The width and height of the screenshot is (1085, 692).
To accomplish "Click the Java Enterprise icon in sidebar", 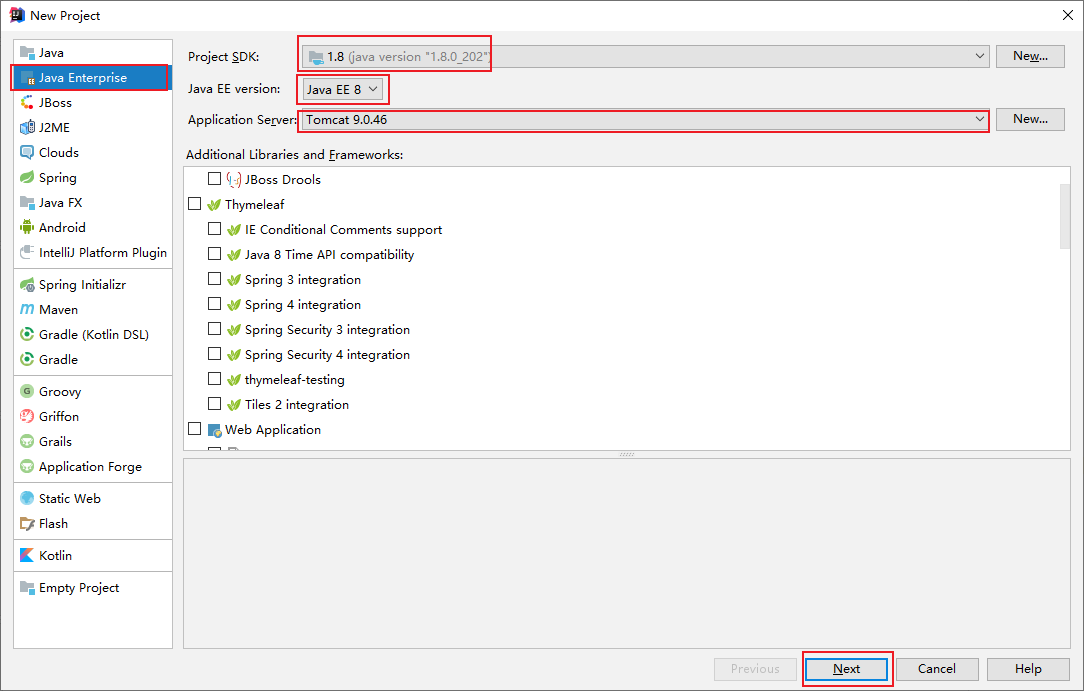I will point(27,78).
